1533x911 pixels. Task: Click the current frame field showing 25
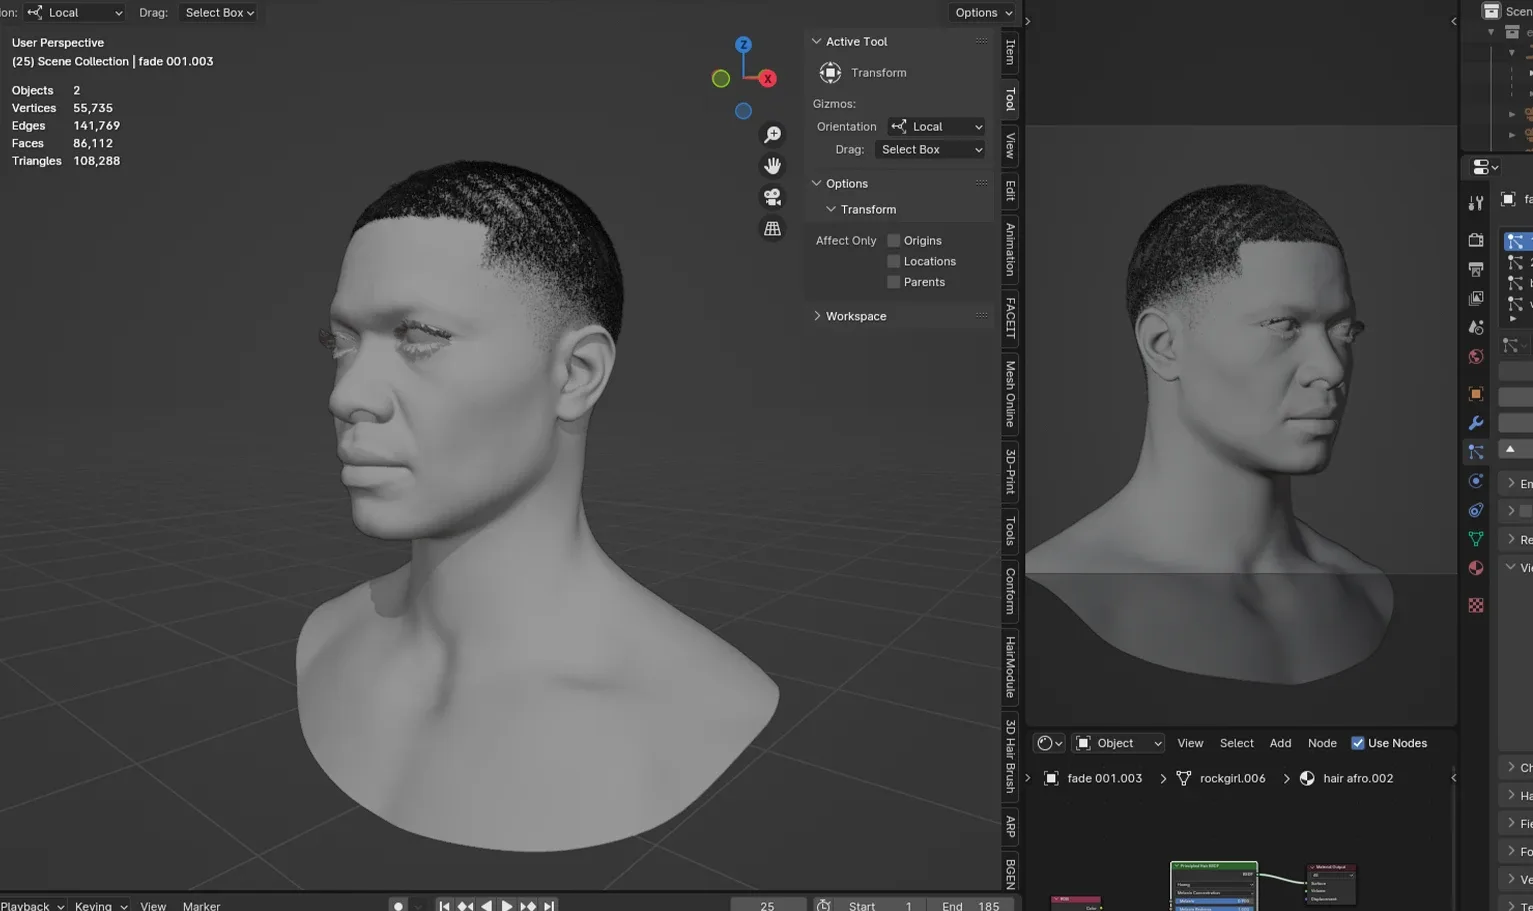(768, 905)
